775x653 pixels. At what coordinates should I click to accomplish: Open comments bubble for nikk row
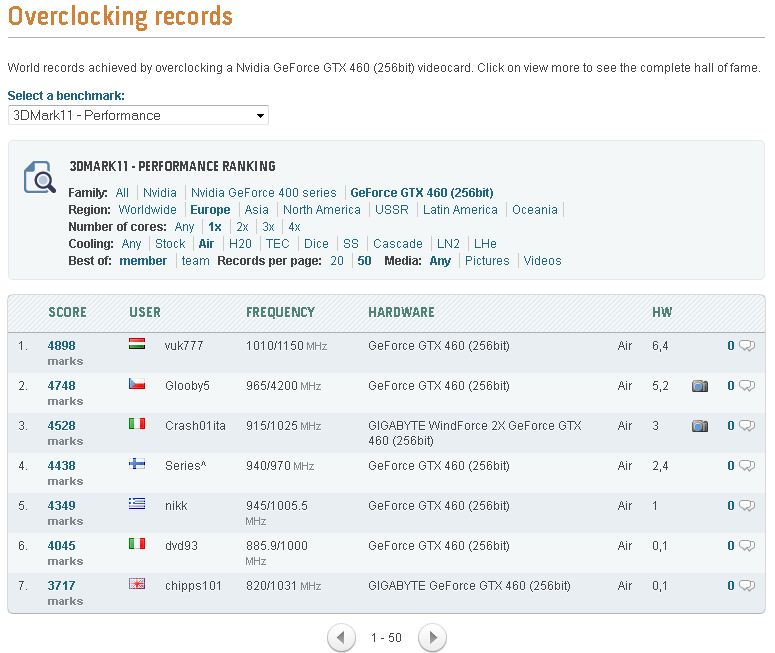tap(747, 506)
